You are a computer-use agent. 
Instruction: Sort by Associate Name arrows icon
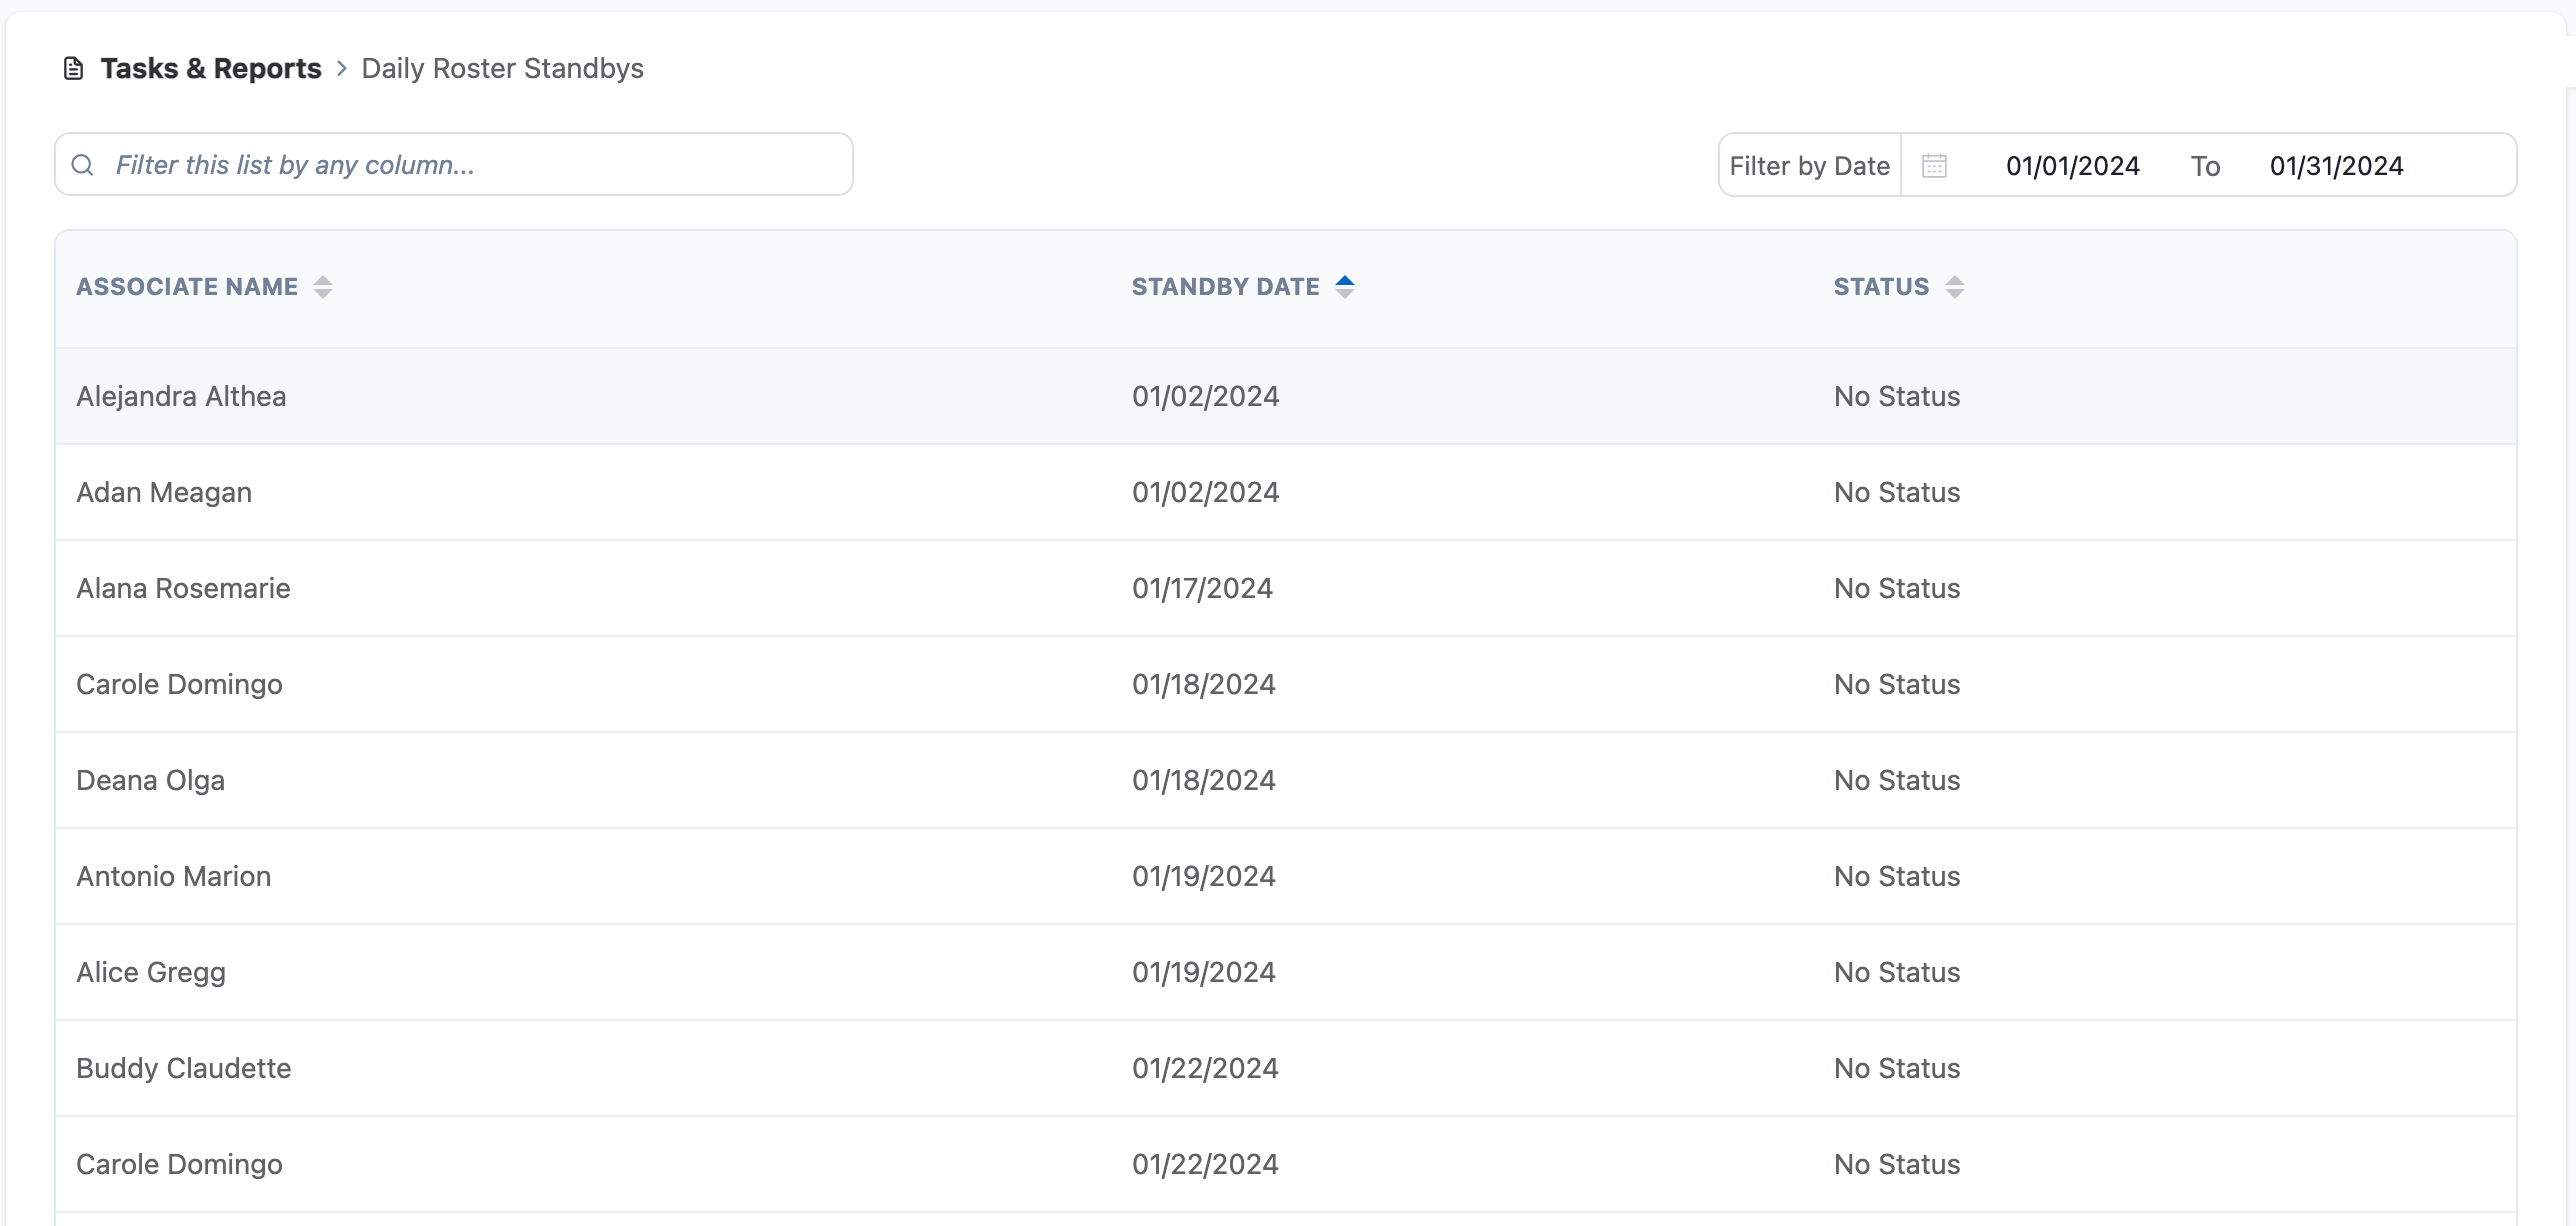pos(322,287)
